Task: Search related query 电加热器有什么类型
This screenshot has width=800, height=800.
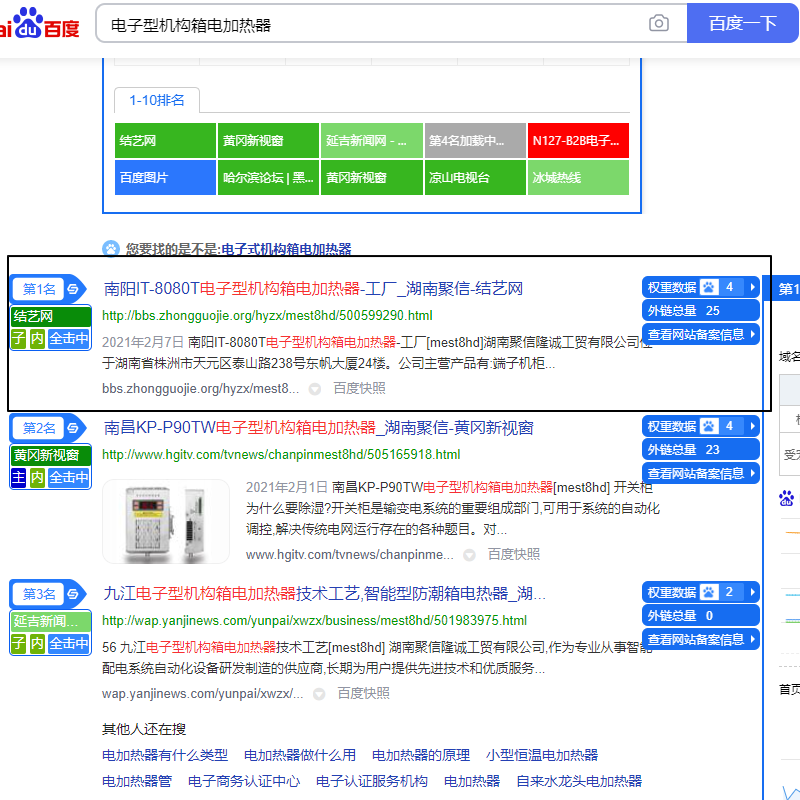Action: click(165, 755)
